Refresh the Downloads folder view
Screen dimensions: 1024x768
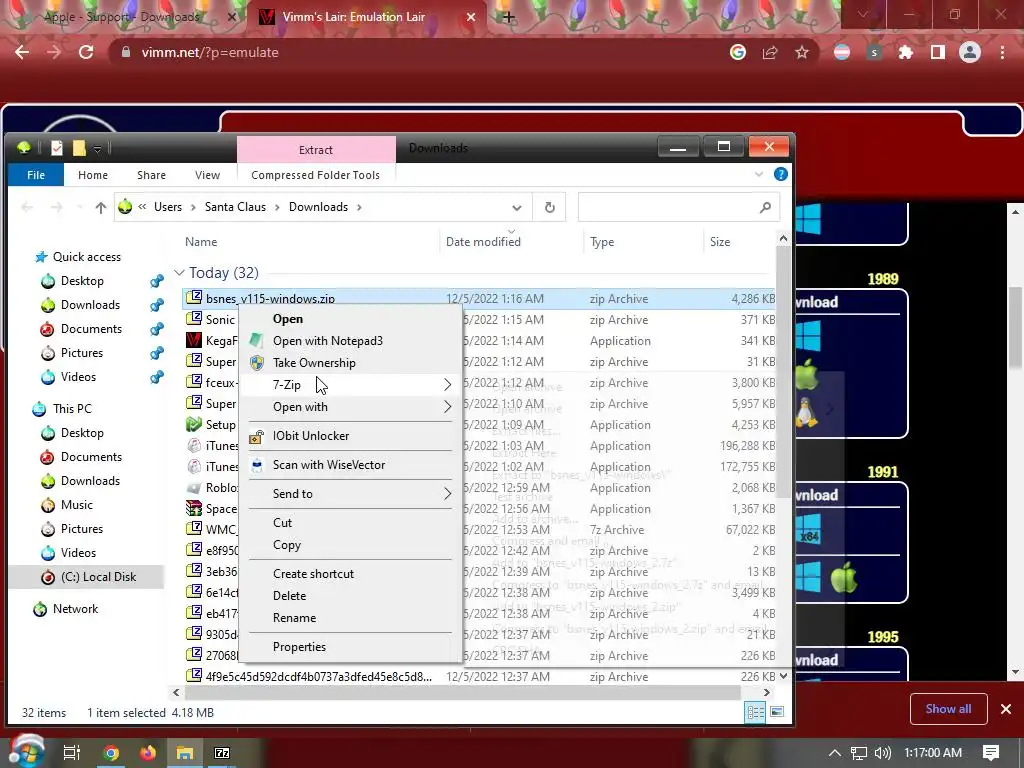pos(550,207)
